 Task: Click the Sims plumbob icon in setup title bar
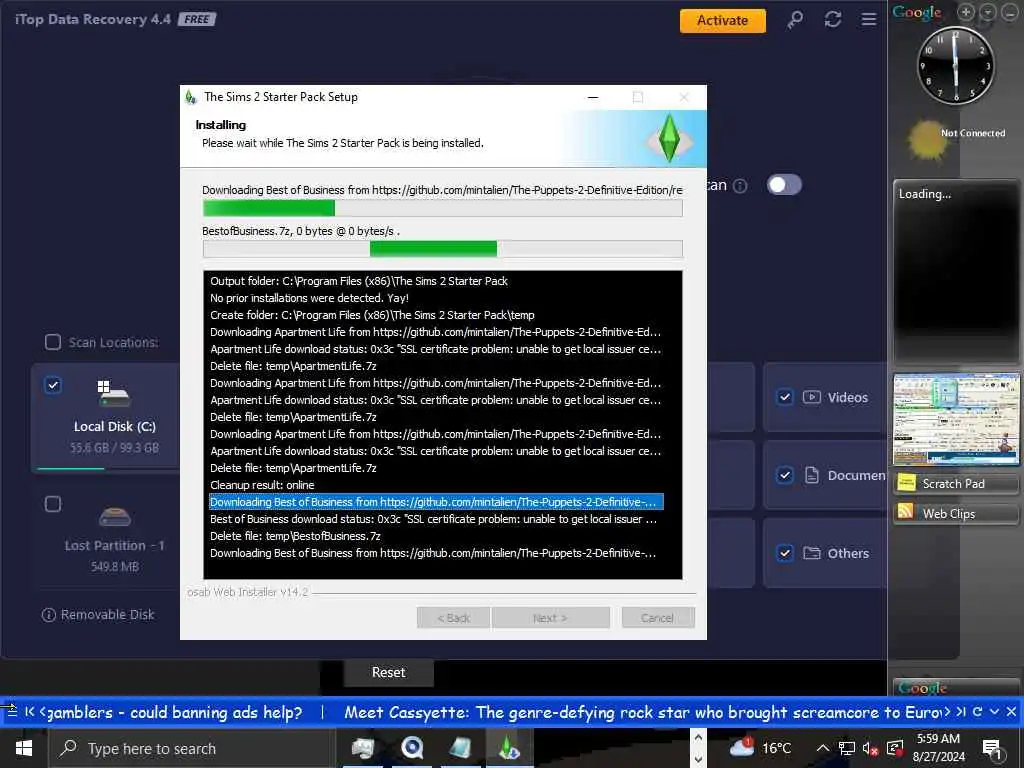[191, 97]
